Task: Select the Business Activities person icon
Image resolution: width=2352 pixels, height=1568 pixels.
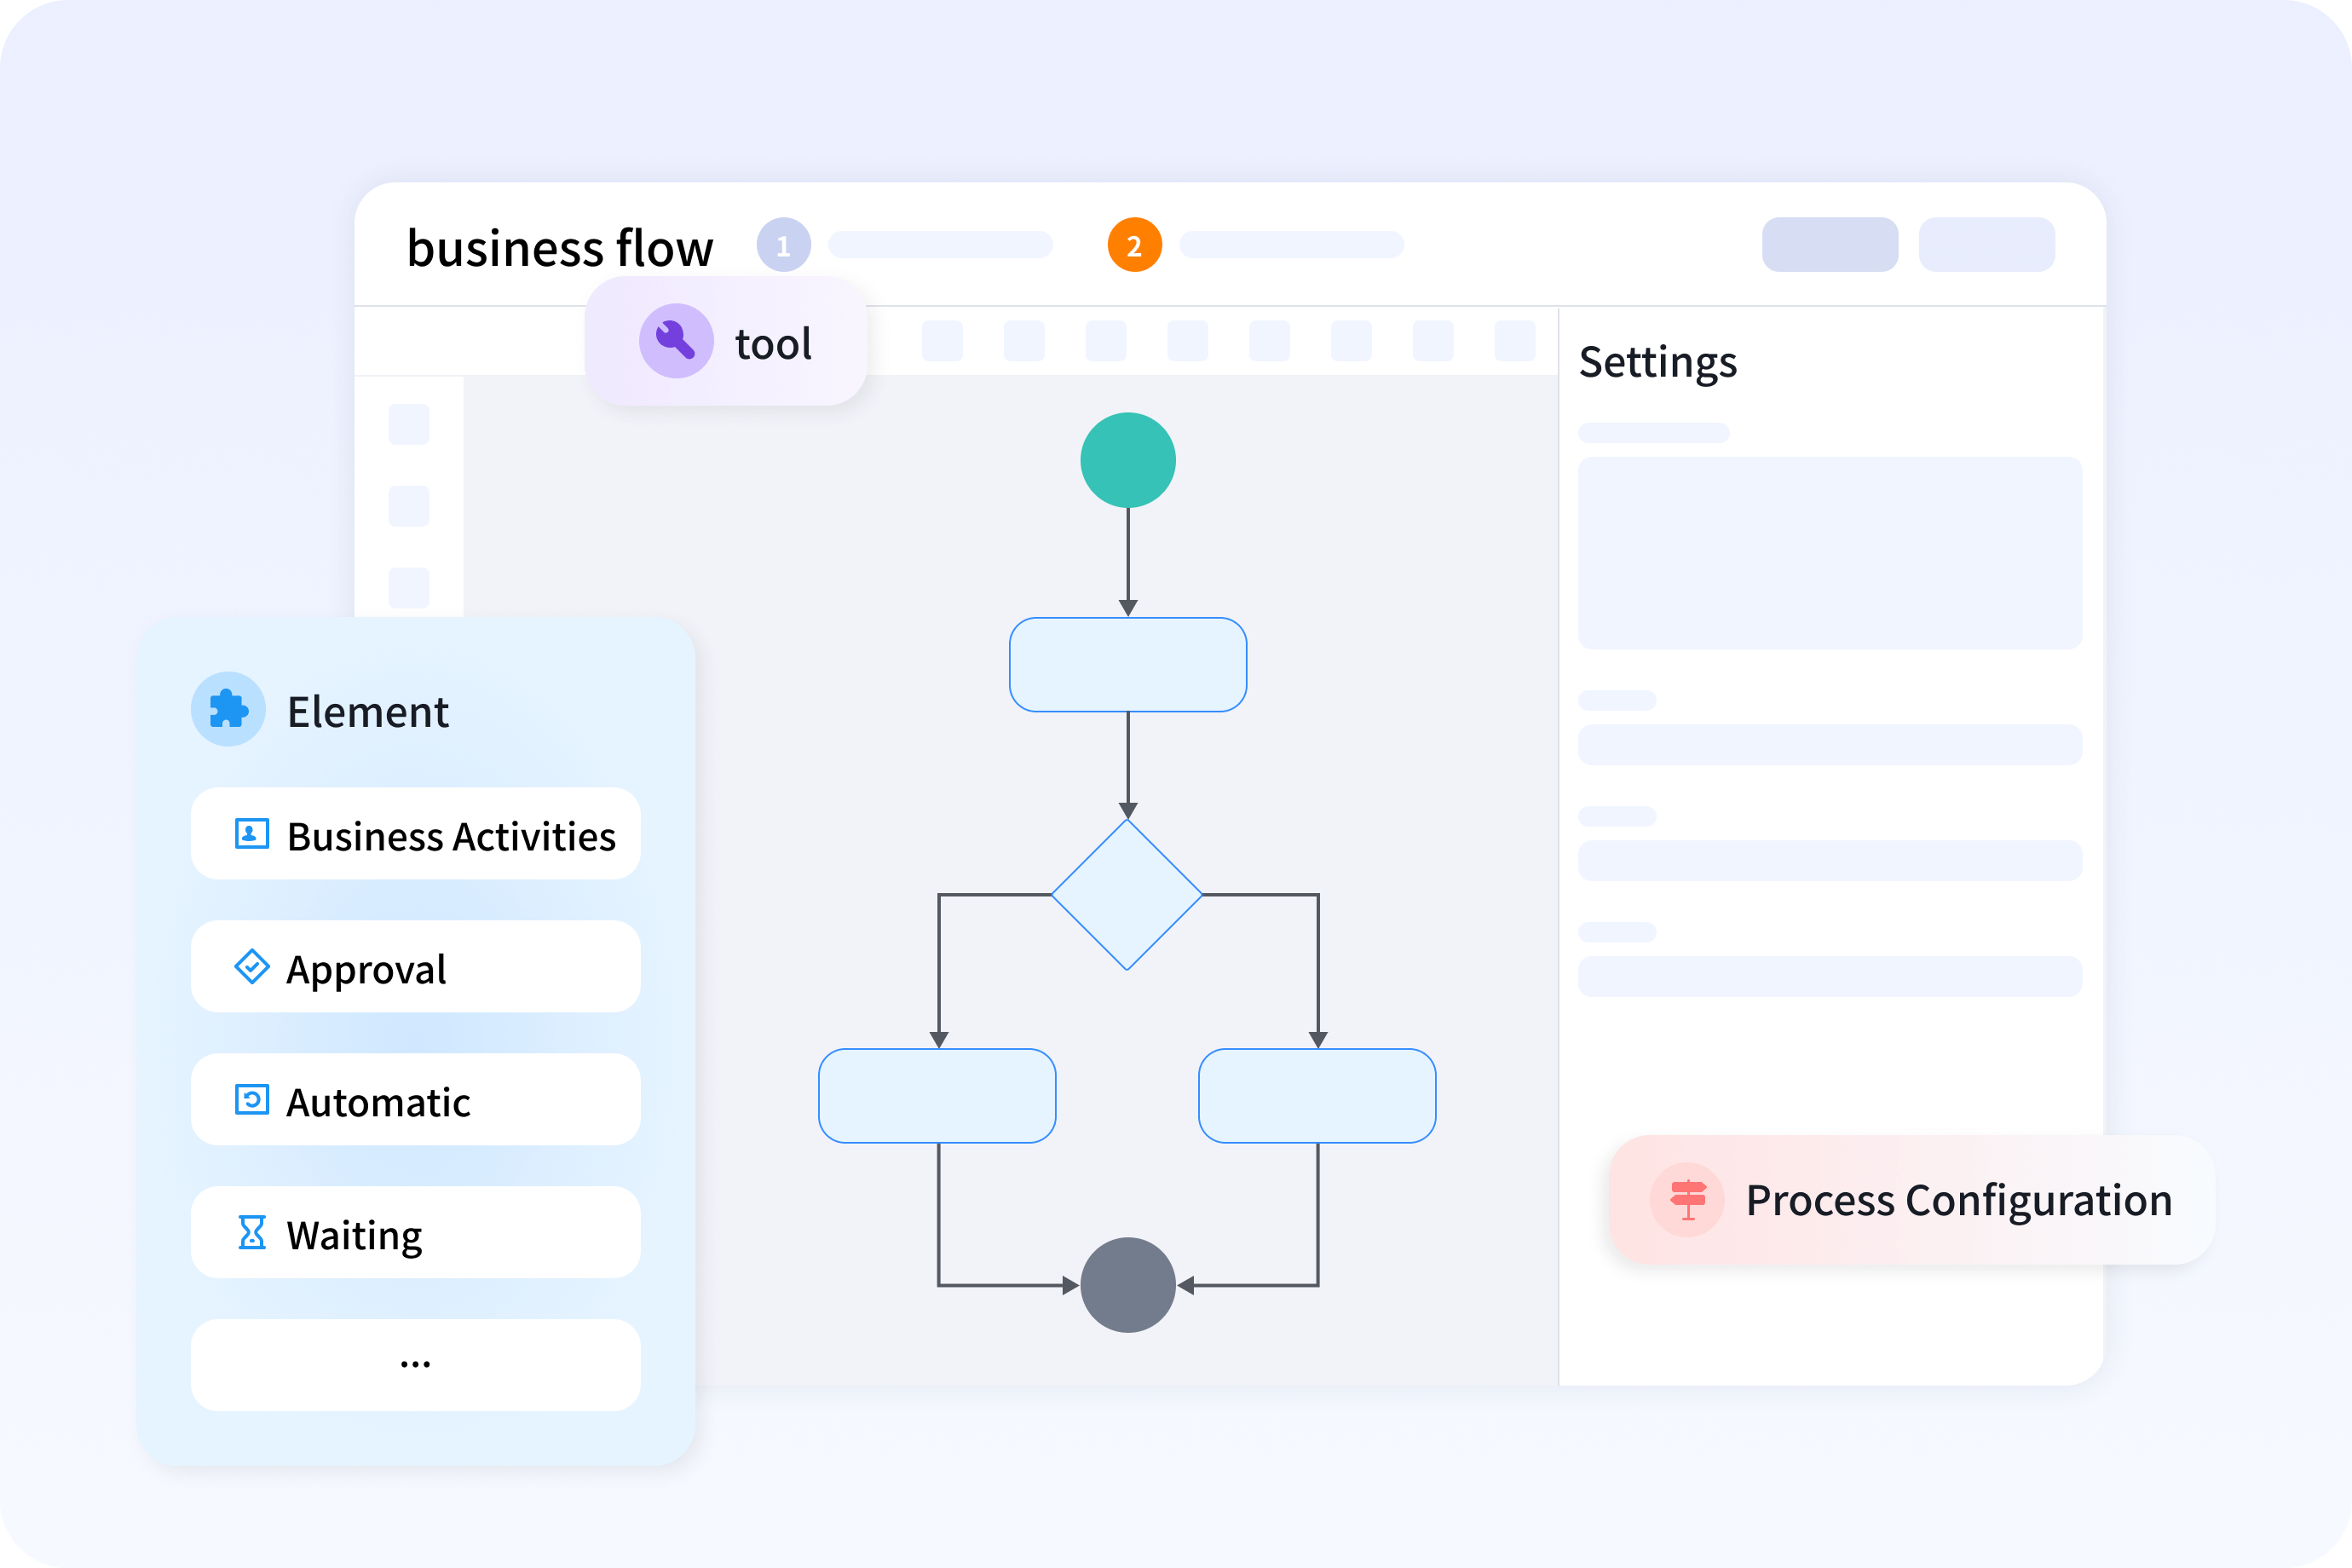Action: click(x=252, y=835)
